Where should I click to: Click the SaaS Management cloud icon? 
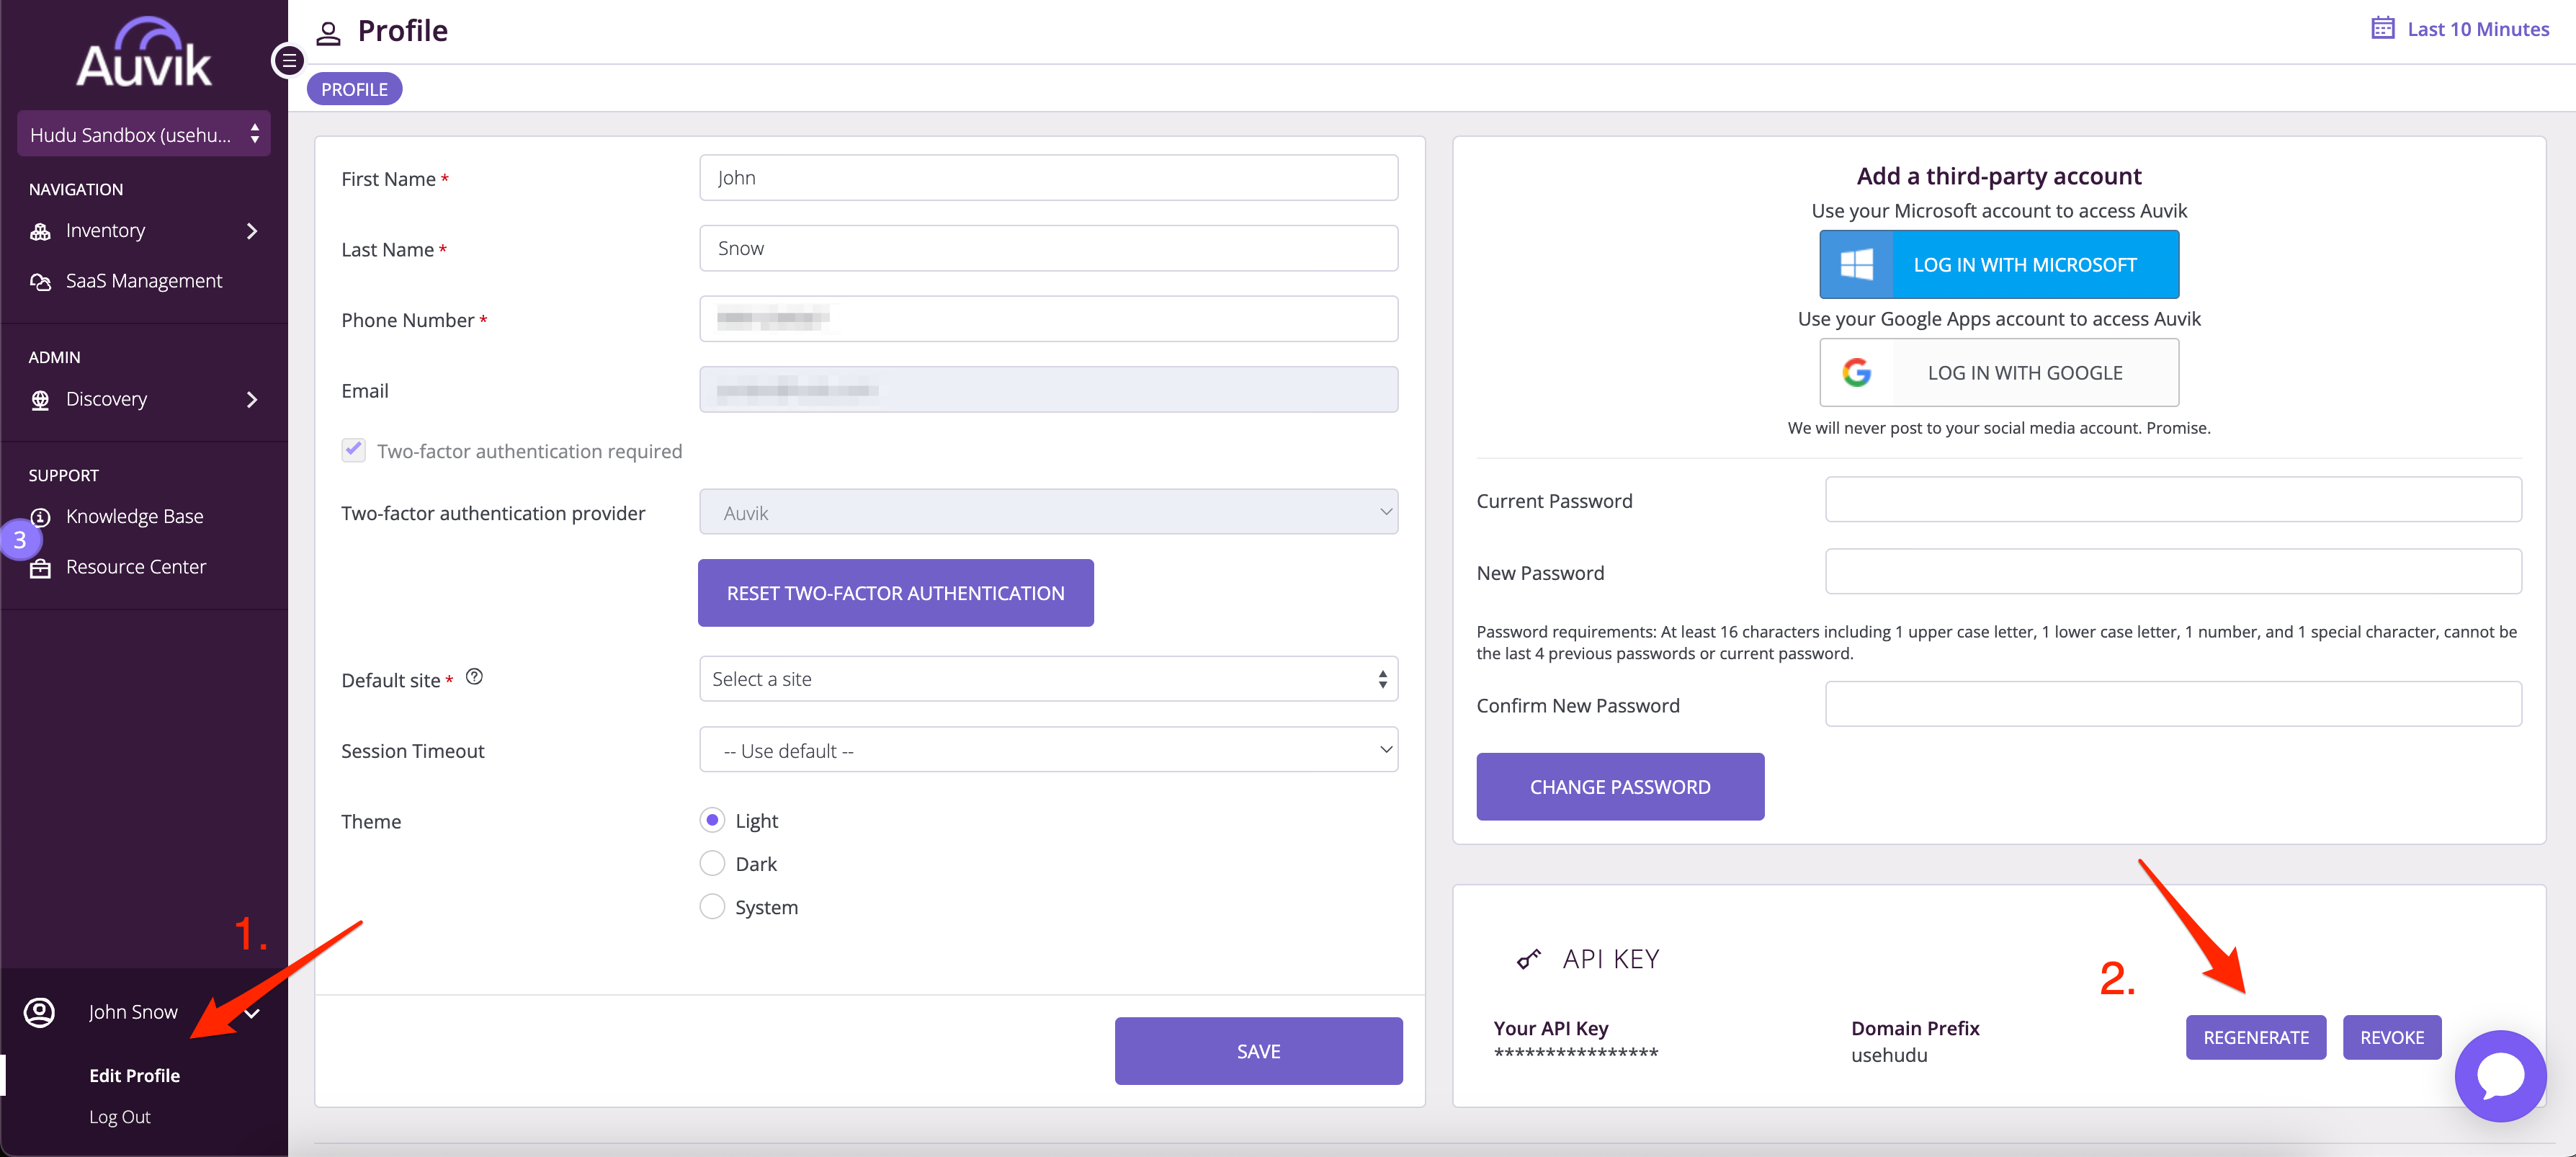[40, 282]
